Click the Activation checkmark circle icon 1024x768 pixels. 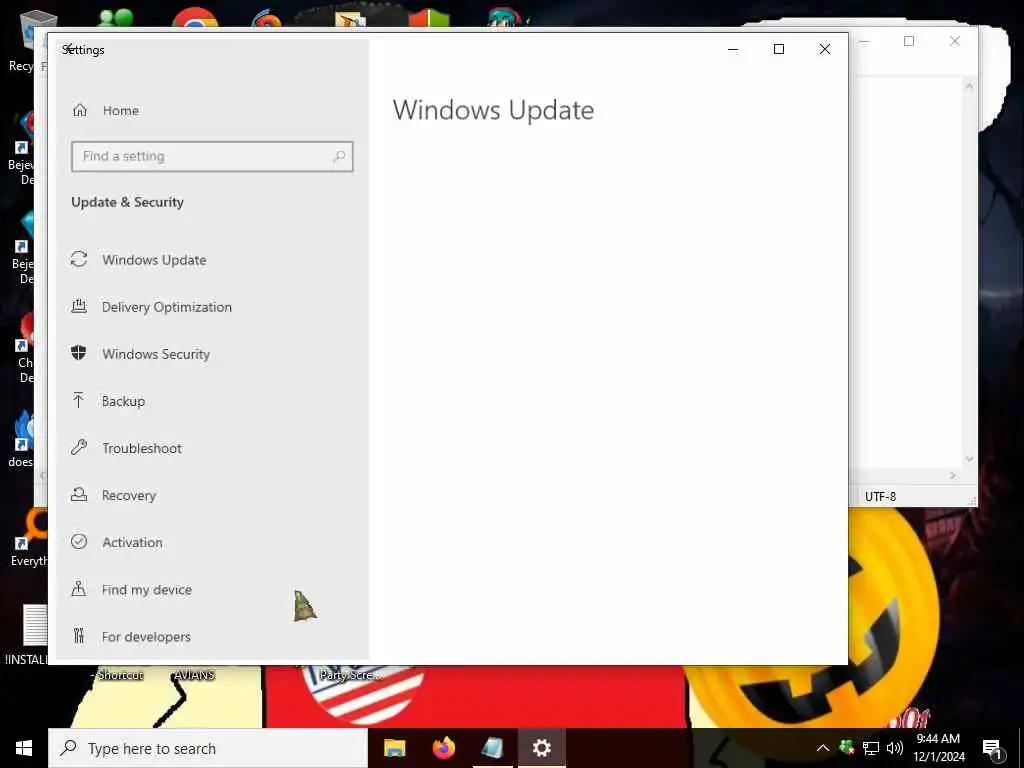pyautogui.click(x=79, y=541)
